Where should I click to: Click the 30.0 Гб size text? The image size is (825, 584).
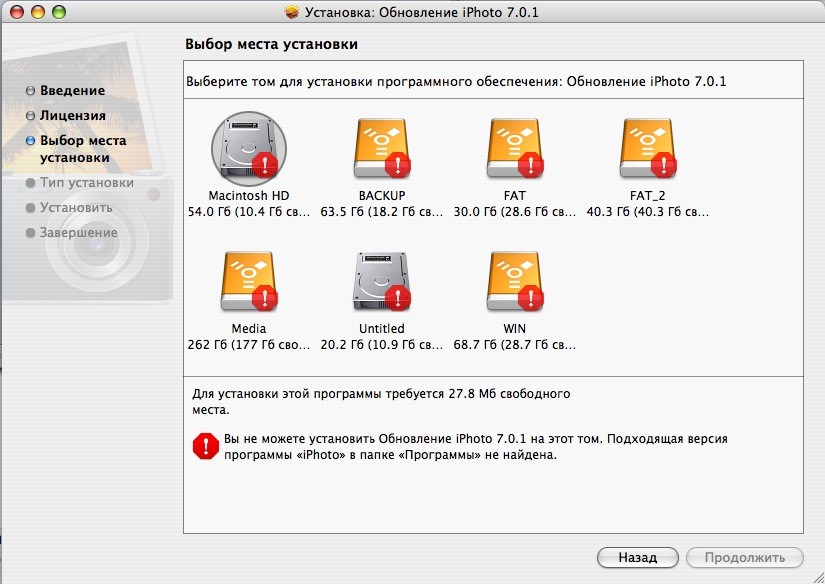[x=515, y=212]
